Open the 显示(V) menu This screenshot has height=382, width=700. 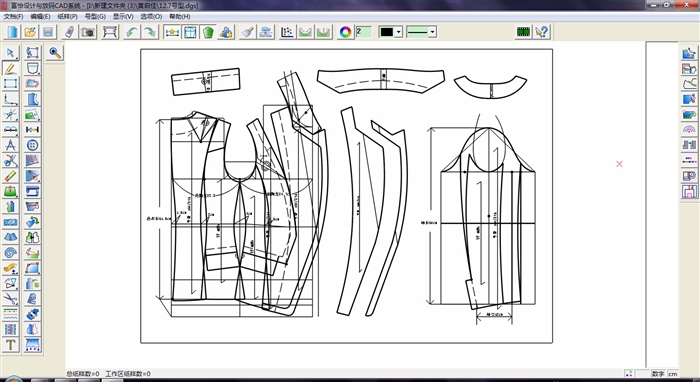[x=123, y=17]
